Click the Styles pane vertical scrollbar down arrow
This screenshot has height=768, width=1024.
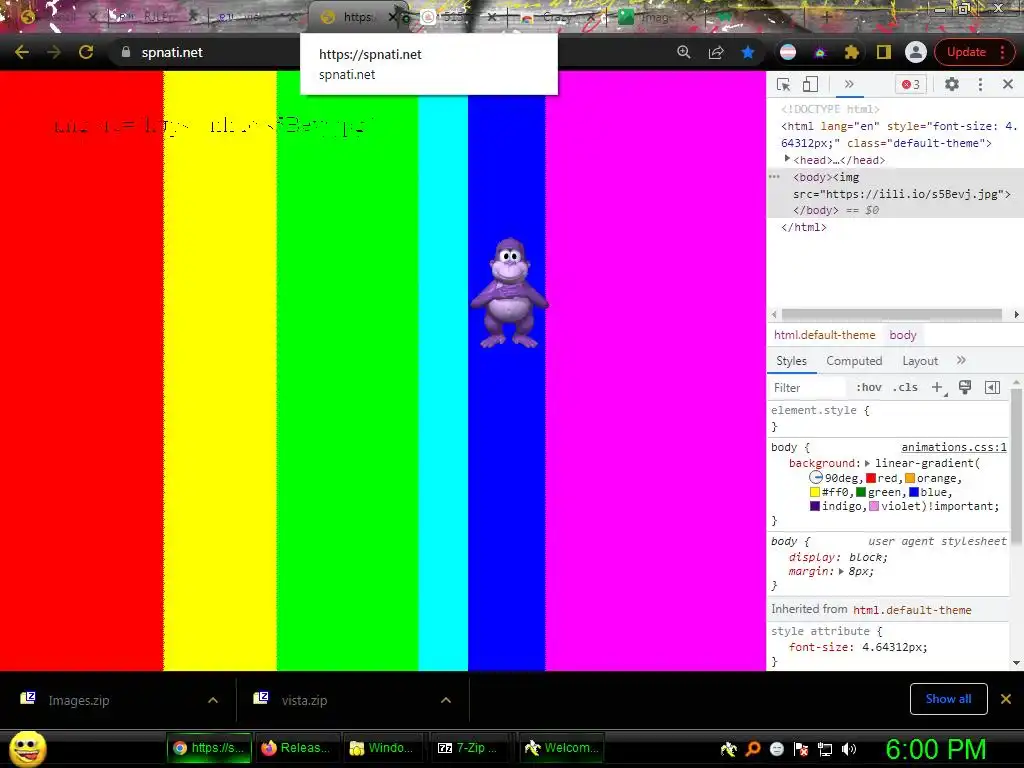tap(1016, 663)
